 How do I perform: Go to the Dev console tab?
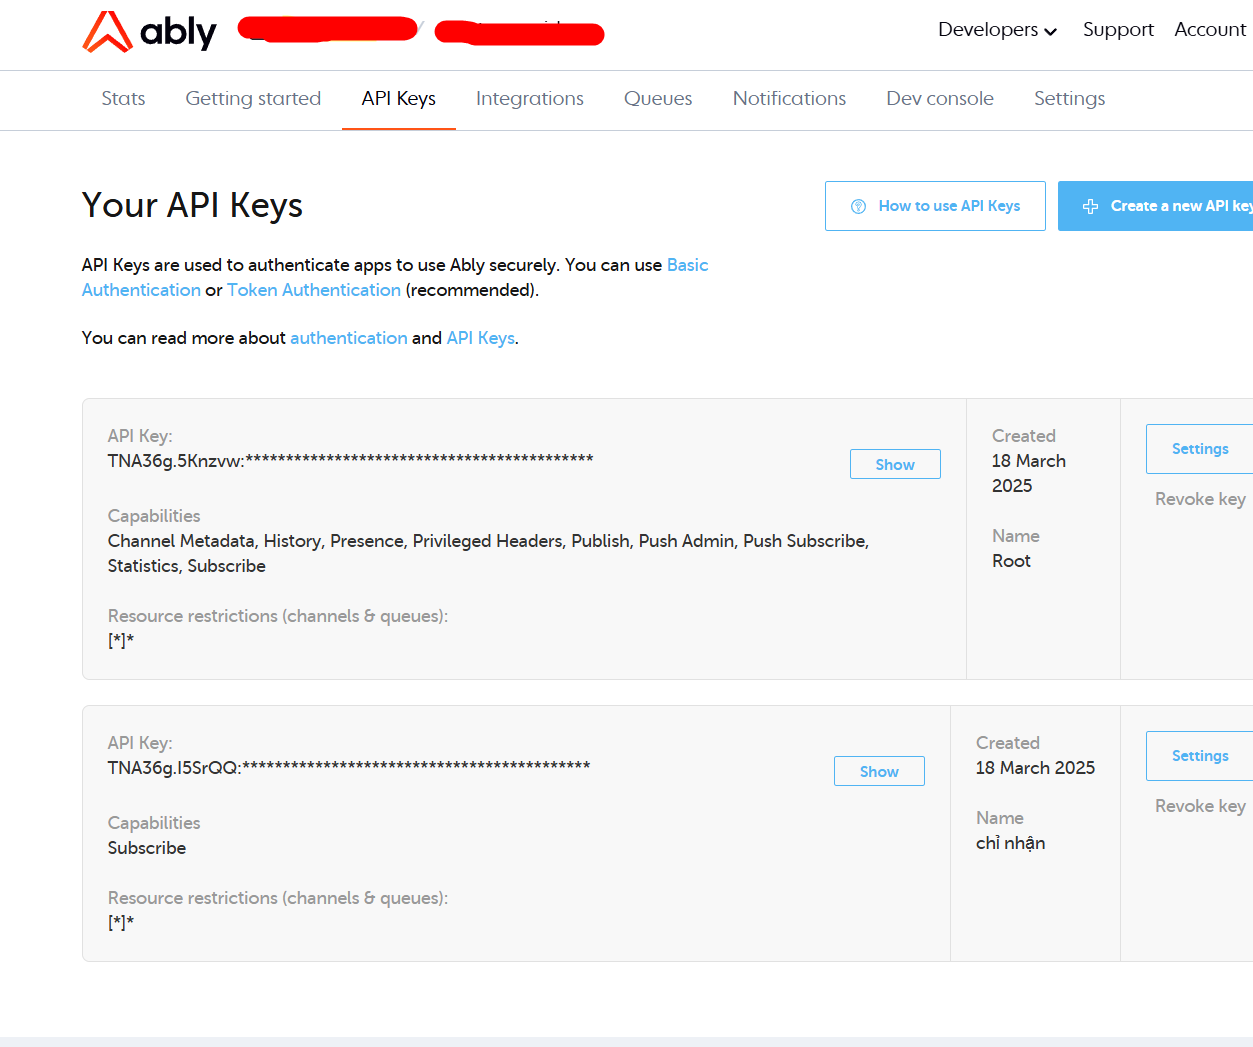[940, 98]
